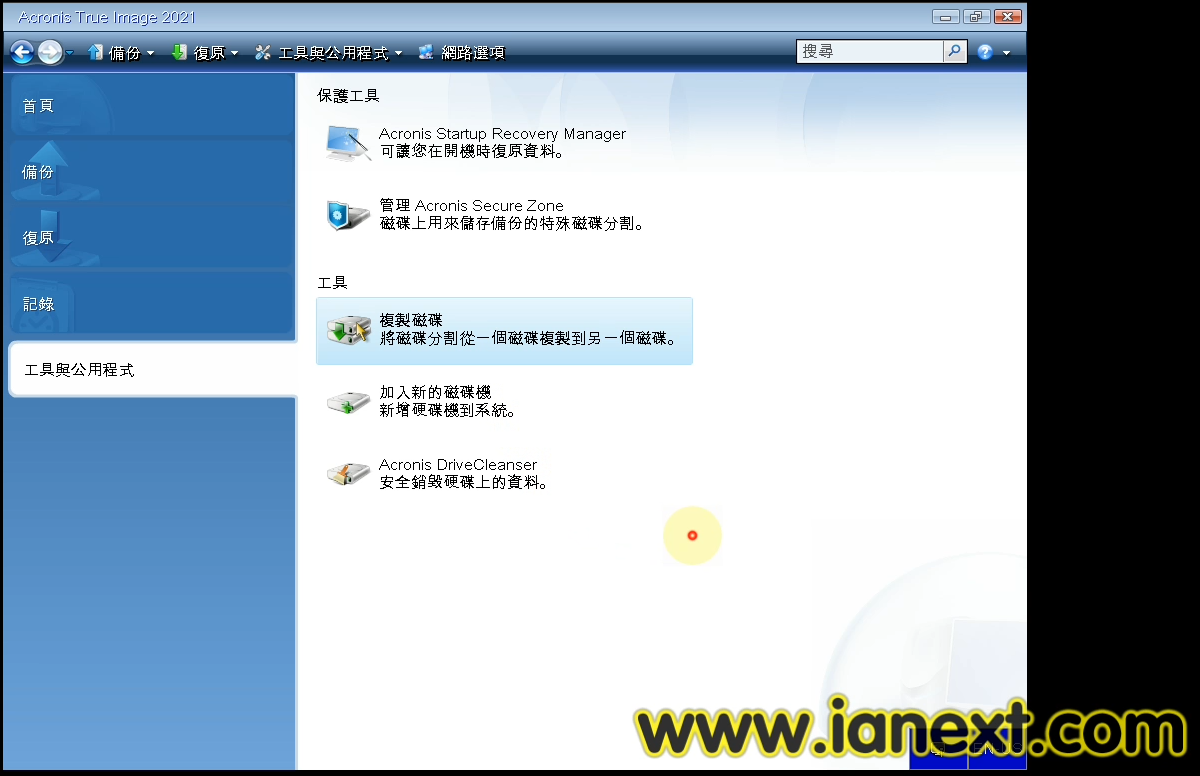Launch the 複製磁碟 tool
1200x776 pixels.
[x=504, y=330]
